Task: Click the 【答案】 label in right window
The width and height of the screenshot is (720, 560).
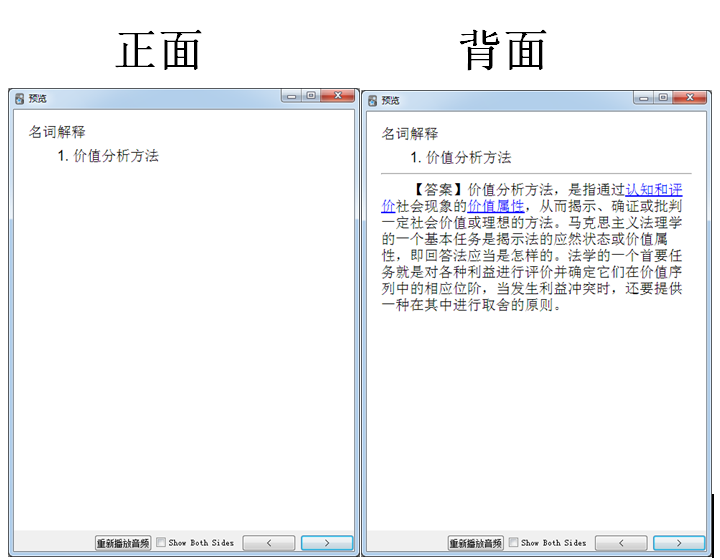Action: pyautogui.click(x=438, y=190)
